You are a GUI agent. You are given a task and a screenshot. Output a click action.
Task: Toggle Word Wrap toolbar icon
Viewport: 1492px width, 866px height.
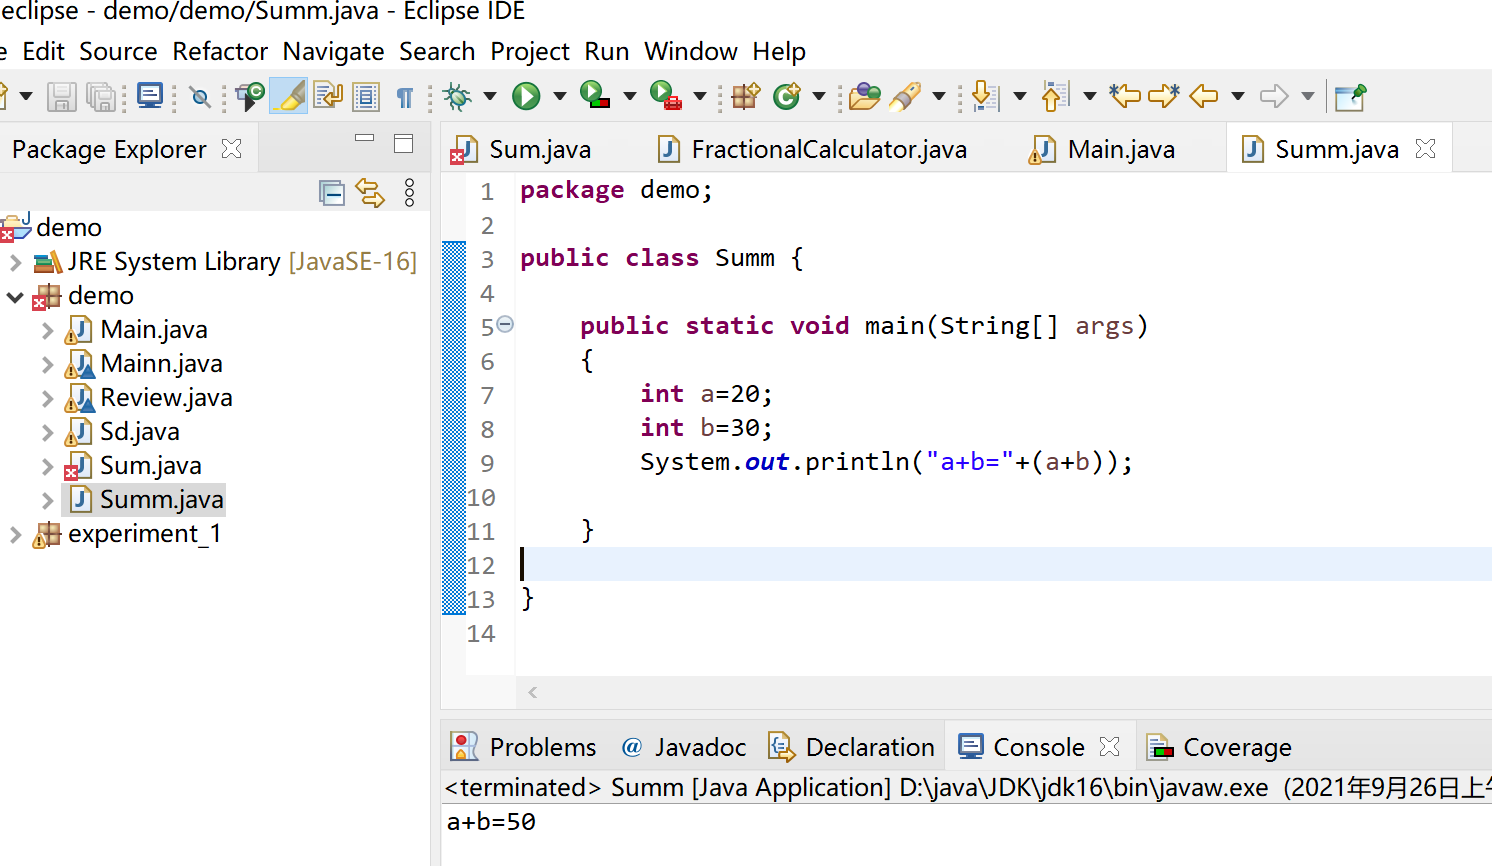pyautogui.click(x=328, y=96)
